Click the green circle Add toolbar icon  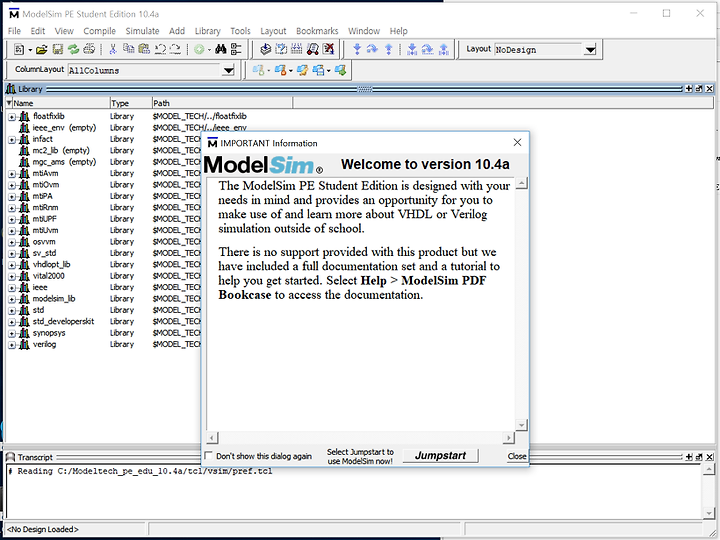(x=199, y=49)
